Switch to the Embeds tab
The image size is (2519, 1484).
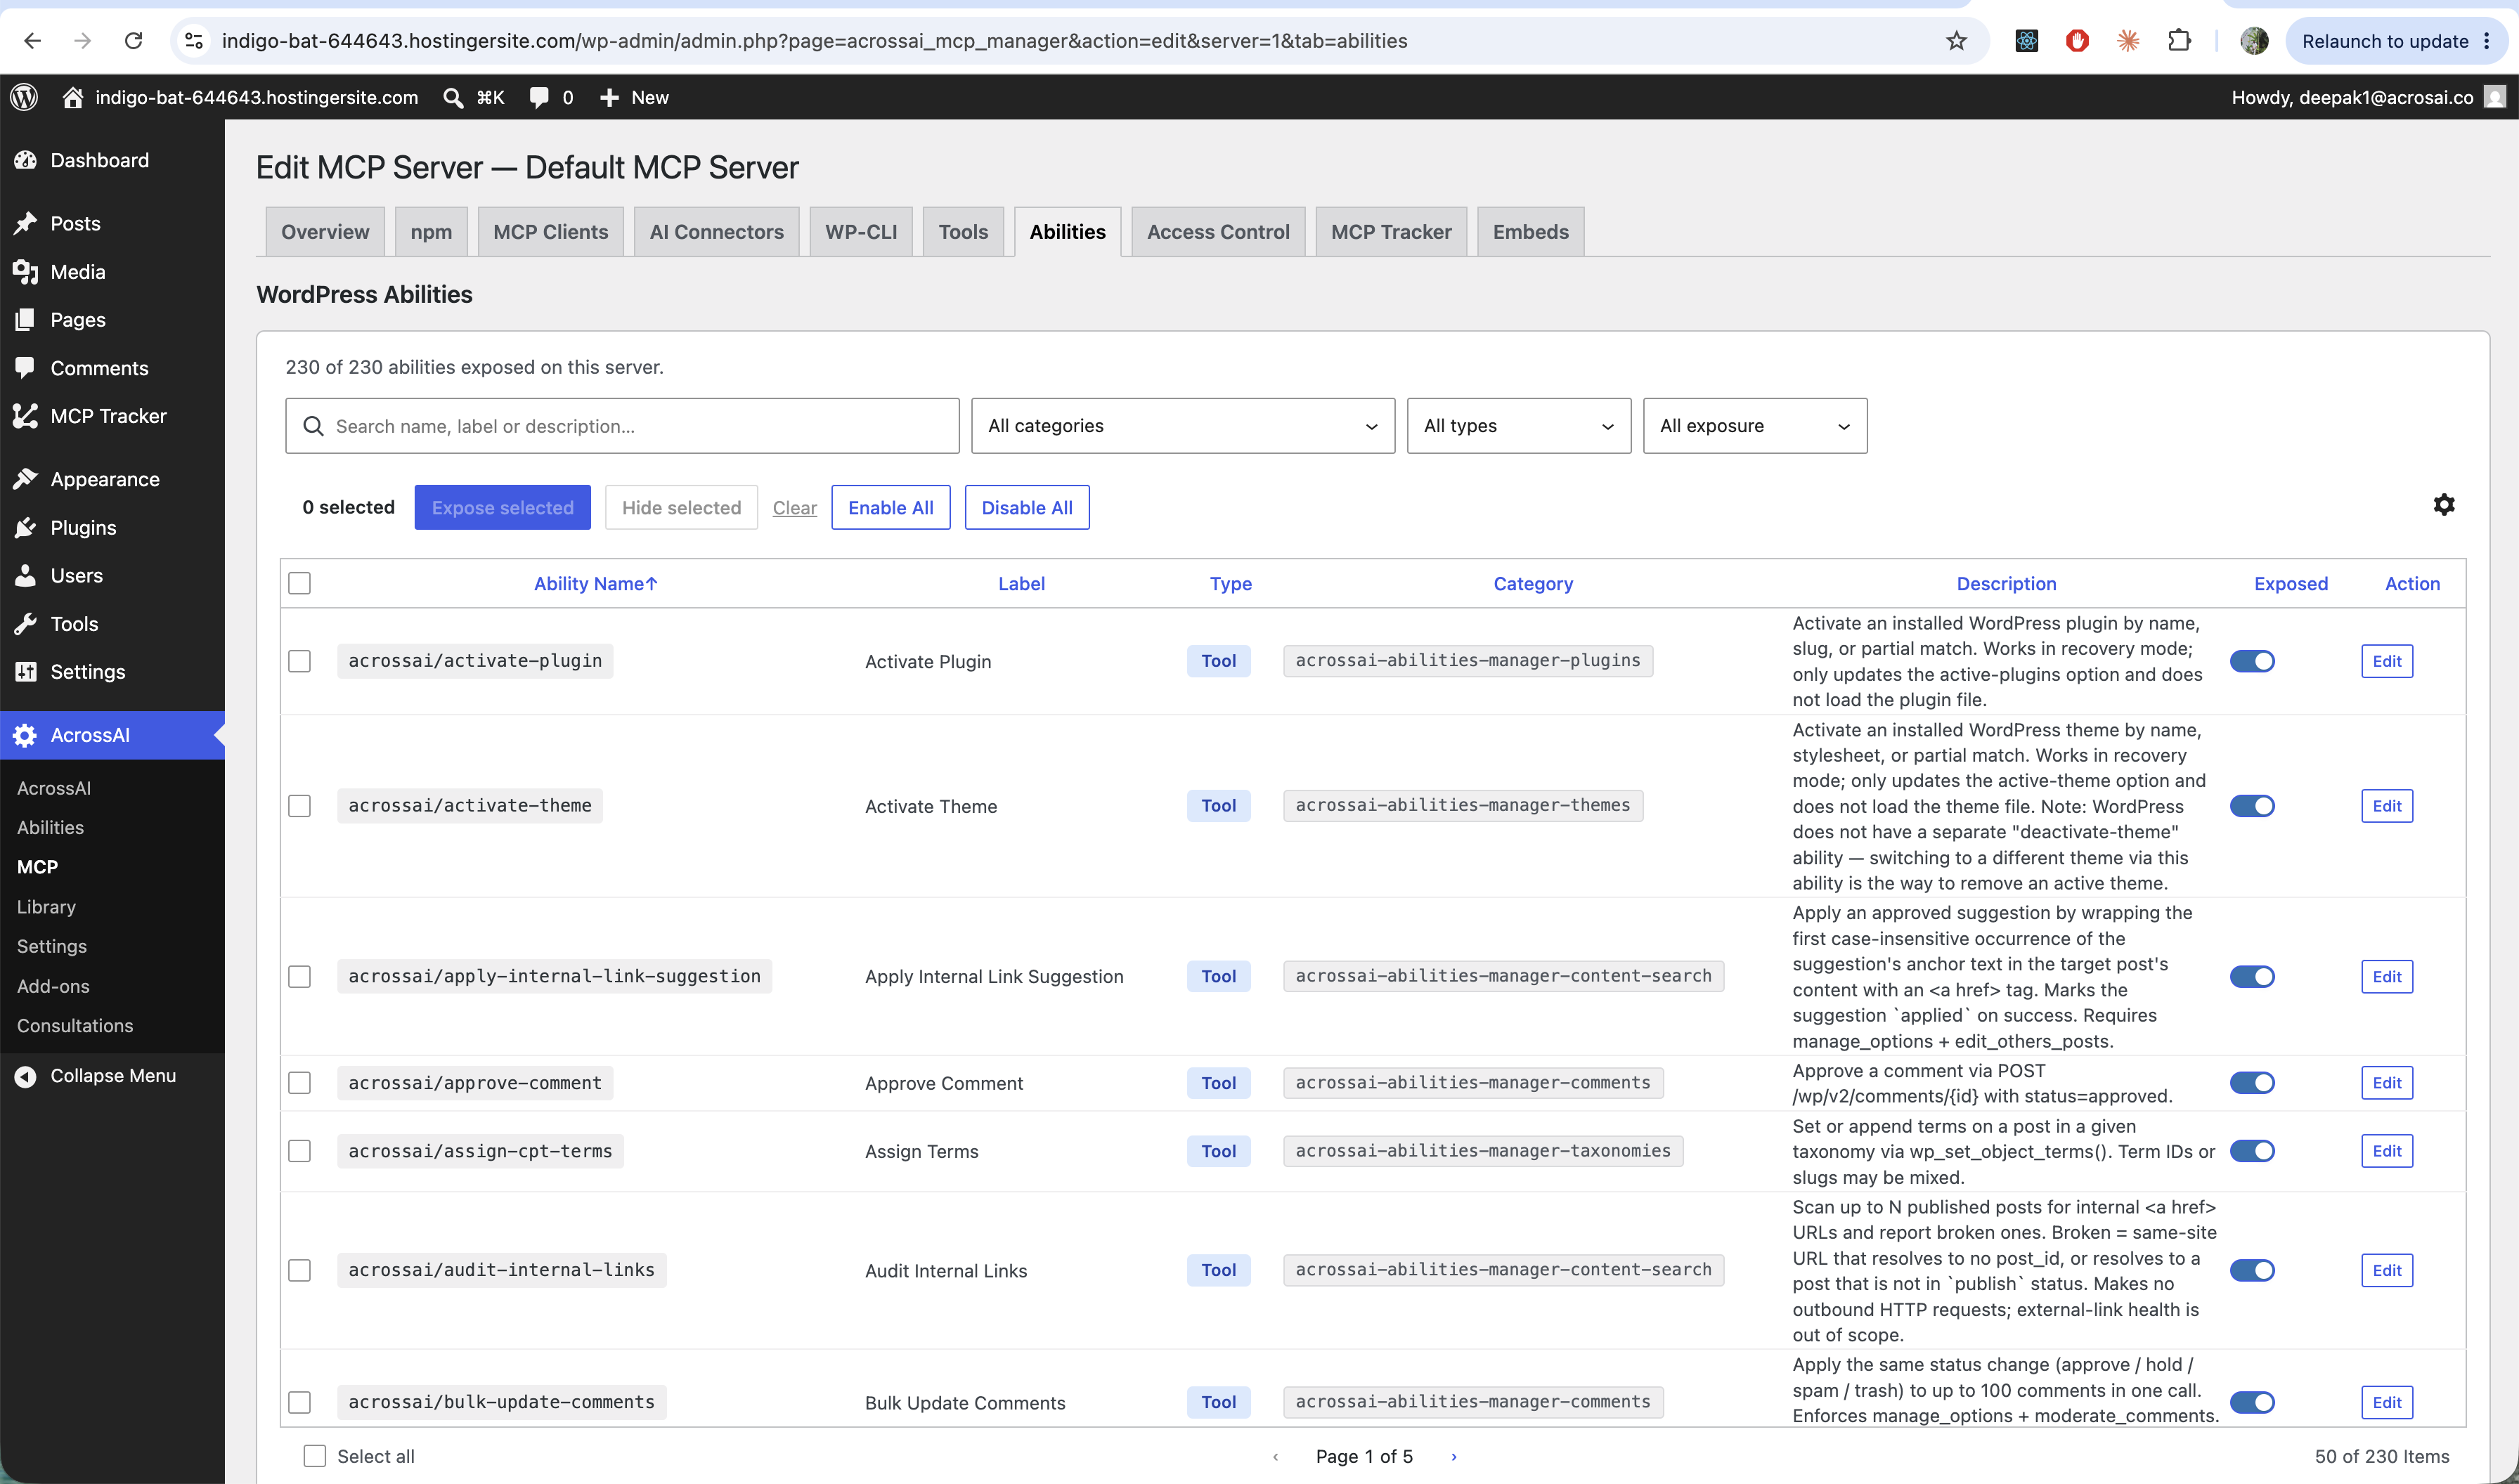click(1530, 232)
